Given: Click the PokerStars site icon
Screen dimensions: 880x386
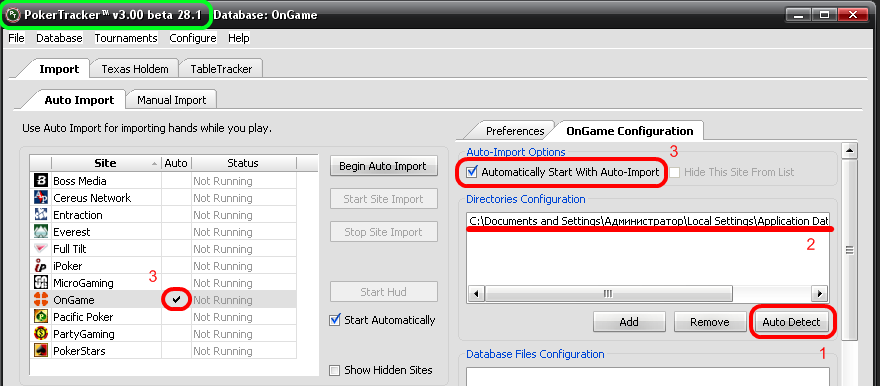Looking at the screenshot, I should coord(41,351).
